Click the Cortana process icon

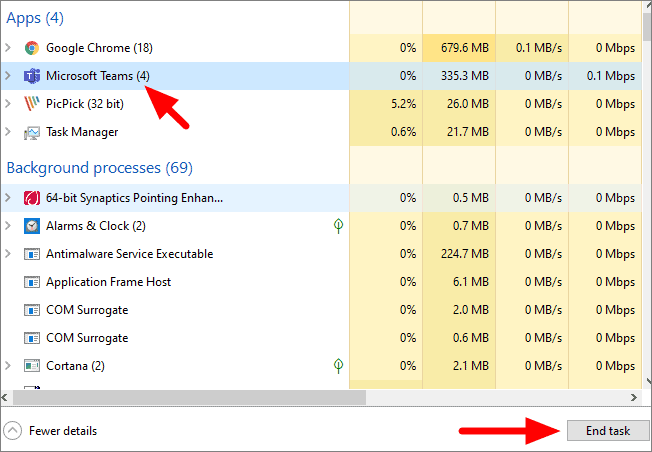click(x=32, y=366)
